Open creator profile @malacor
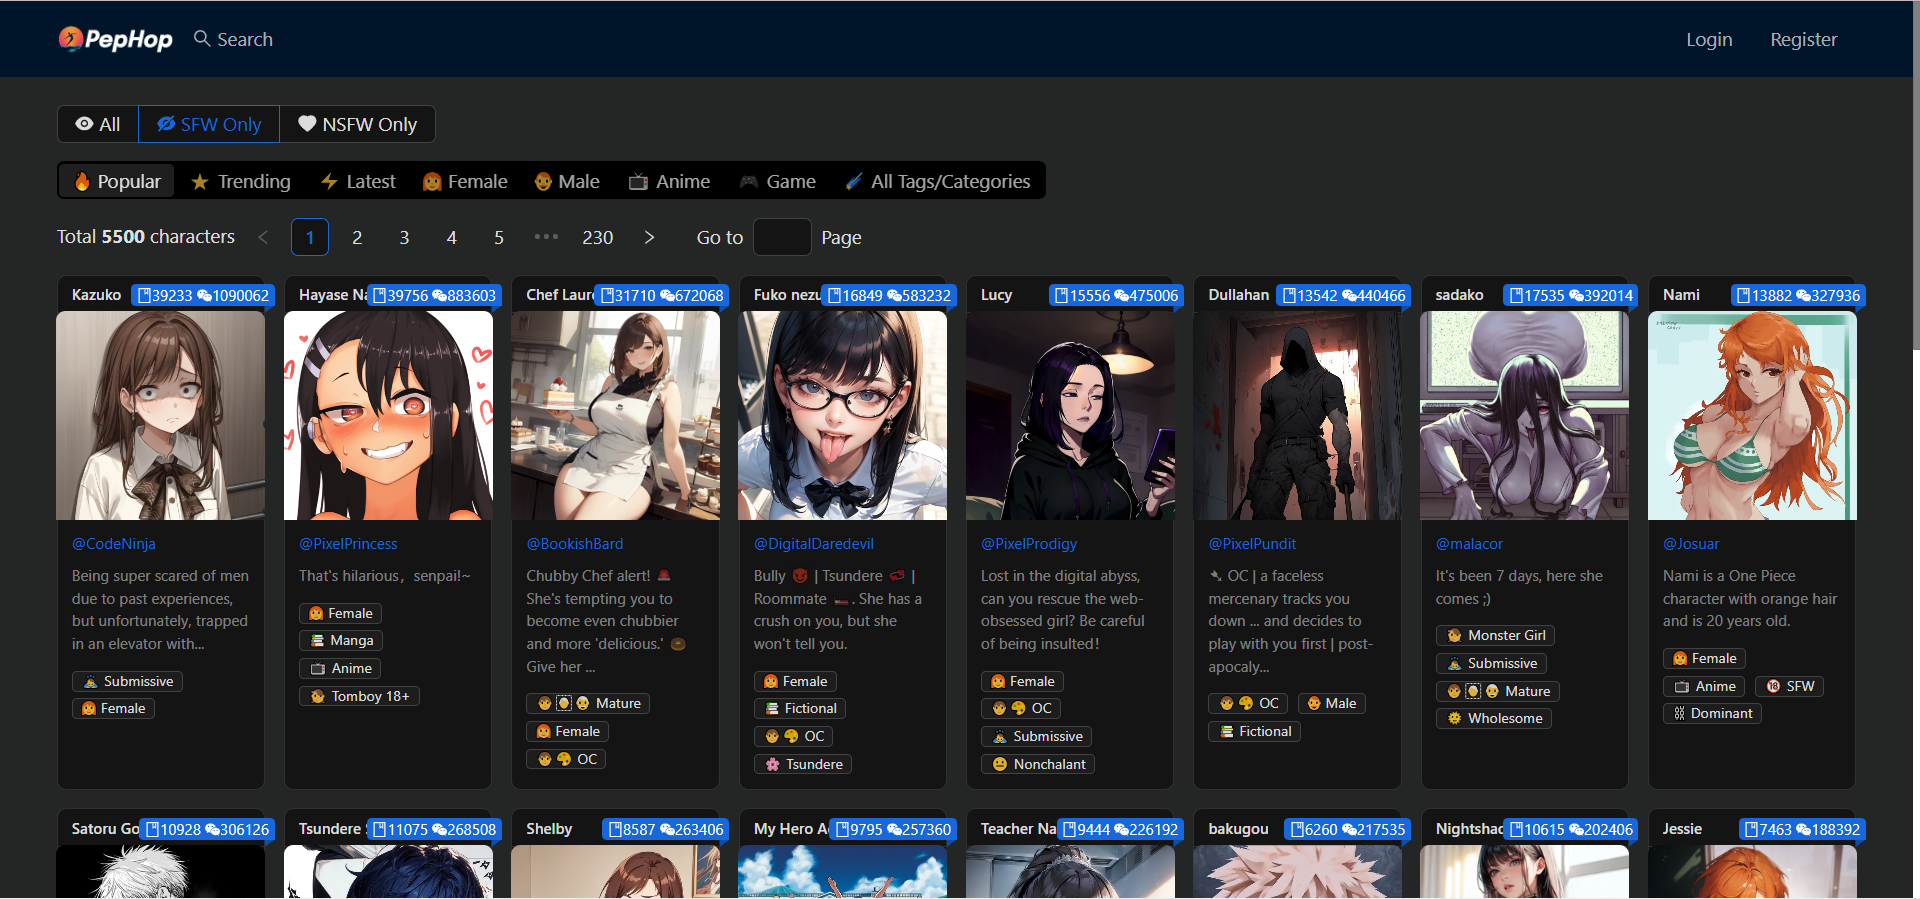The height and width of the screenshot is (899, 1920). (x=1469, y=544)
